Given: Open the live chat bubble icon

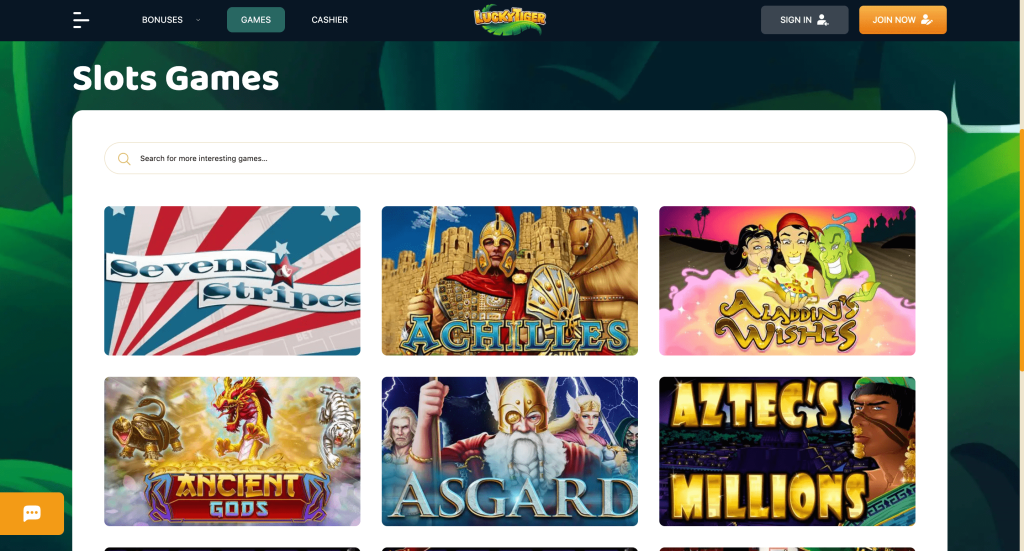Looking at the screenshot, I should click(32, 513).
